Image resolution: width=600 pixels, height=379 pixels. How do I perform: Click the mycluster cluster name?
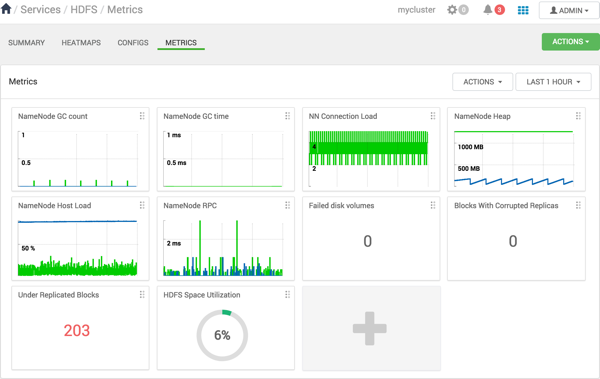click(416, 10)
